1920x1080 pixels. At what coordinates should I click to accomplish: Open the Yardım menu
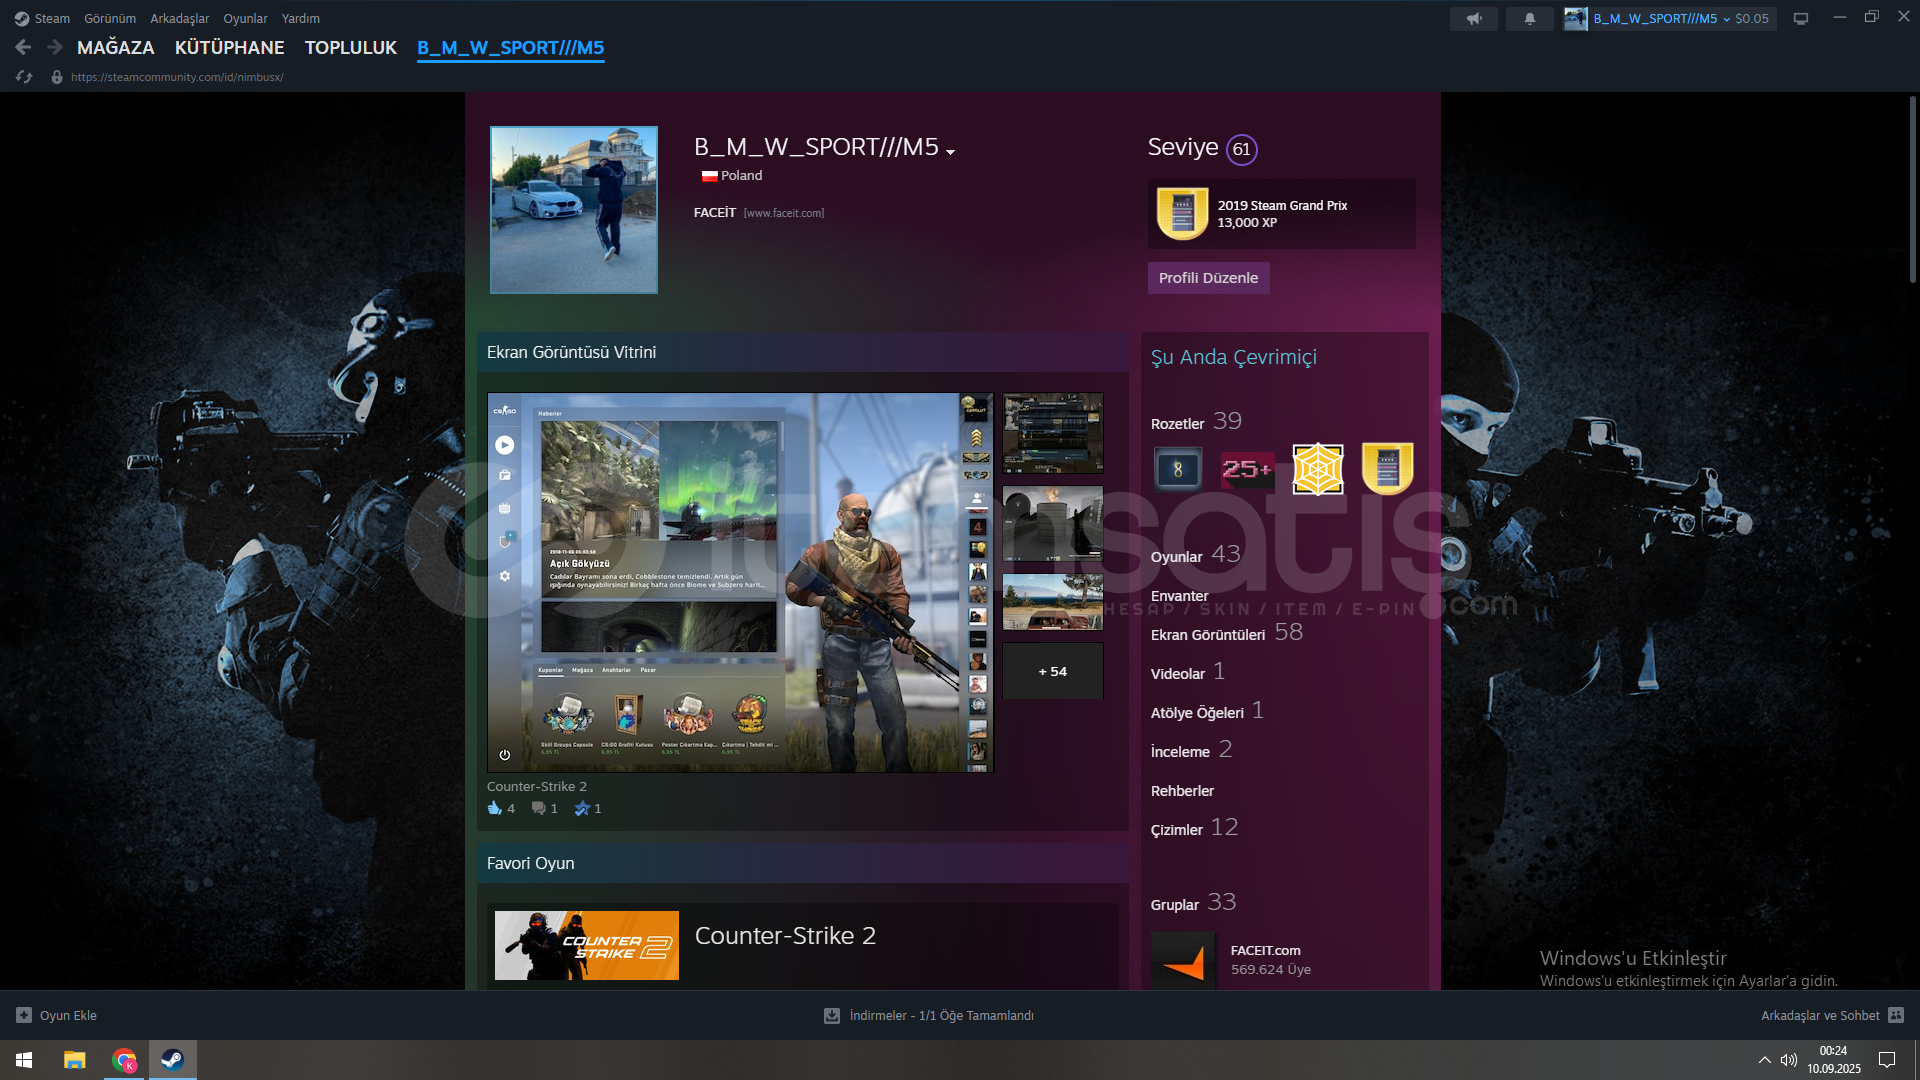301,18
